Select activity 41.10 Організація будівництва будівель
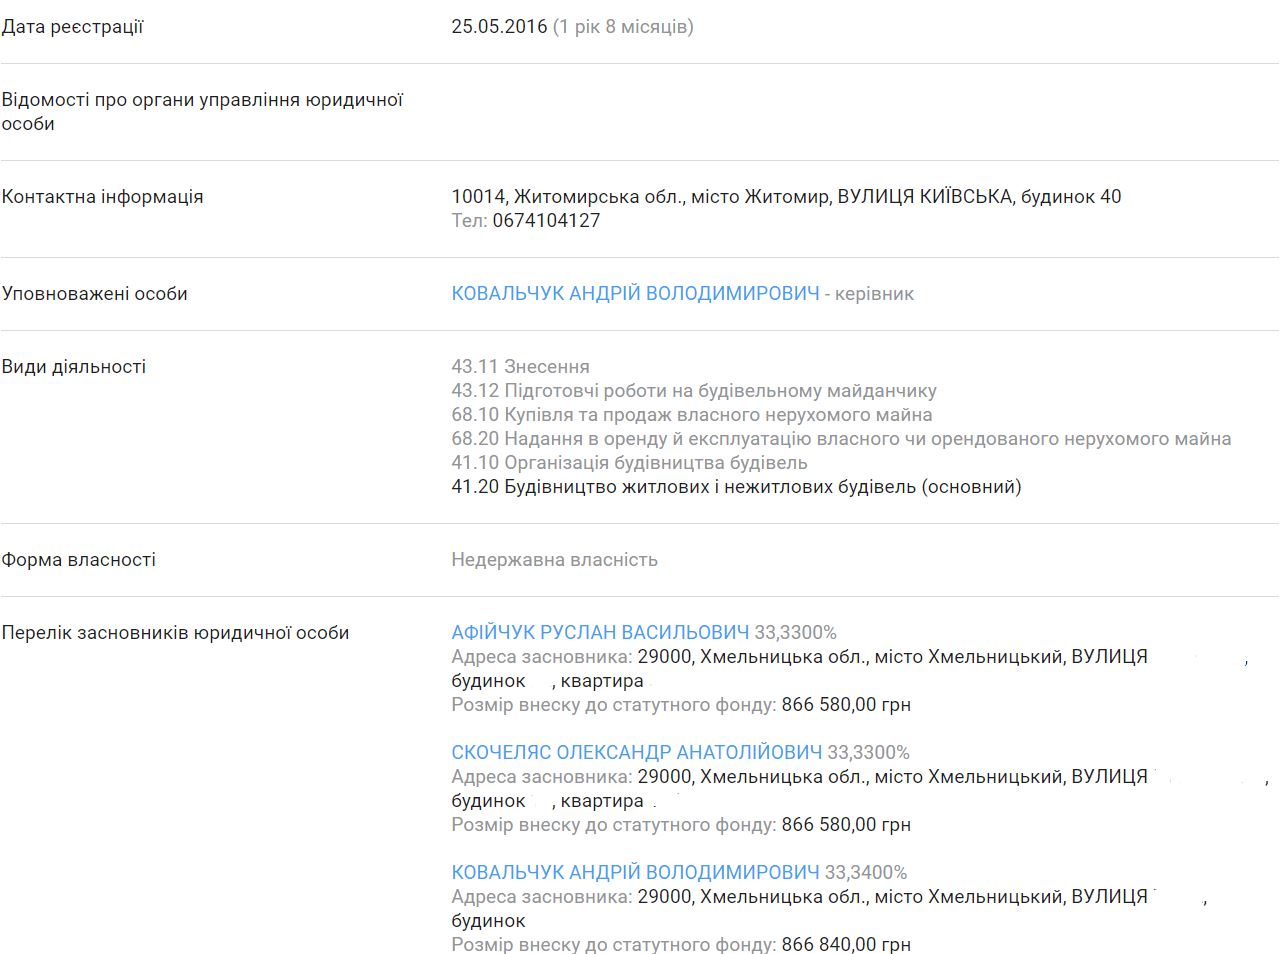 click(629, 463)
